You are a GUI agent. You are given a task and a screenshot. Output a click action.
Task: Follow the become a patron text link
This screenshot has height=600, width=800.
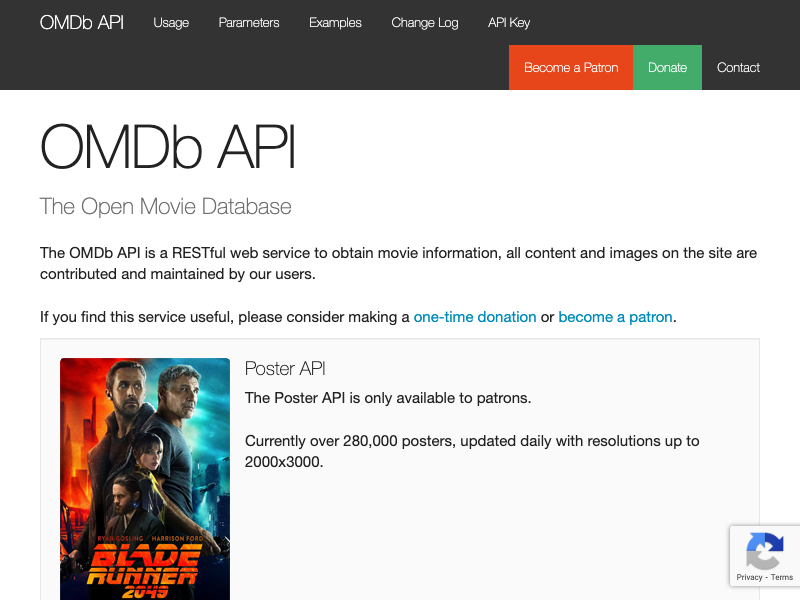point(615,317)
